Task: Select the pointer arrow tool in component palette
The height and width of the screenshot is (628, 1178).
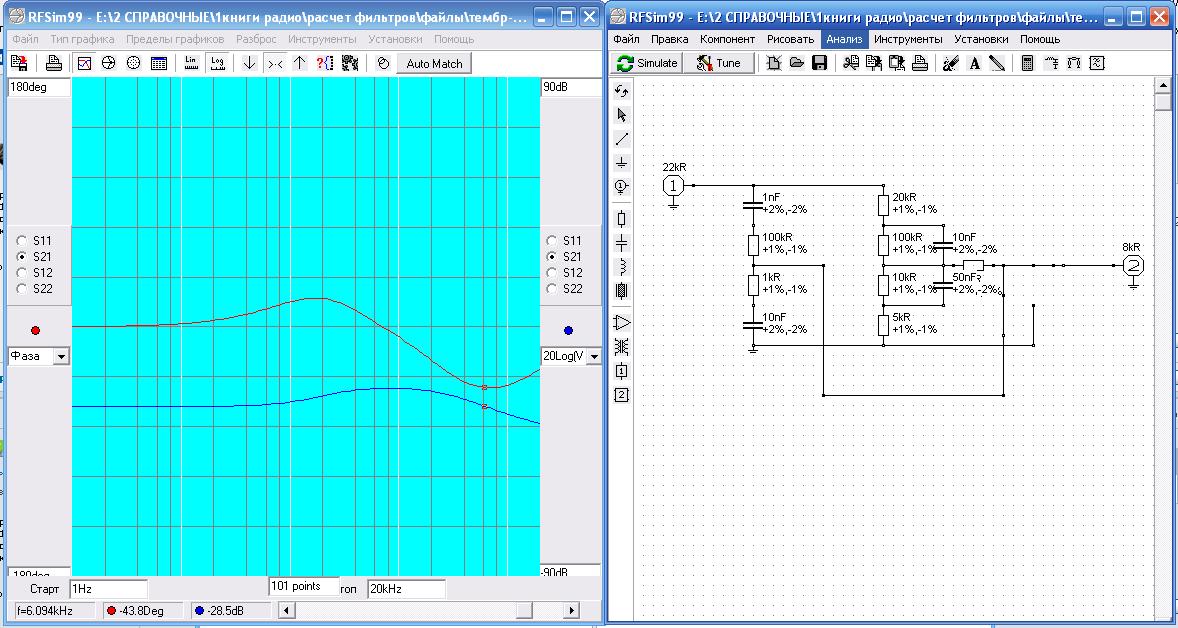Action: coord(621,115)
